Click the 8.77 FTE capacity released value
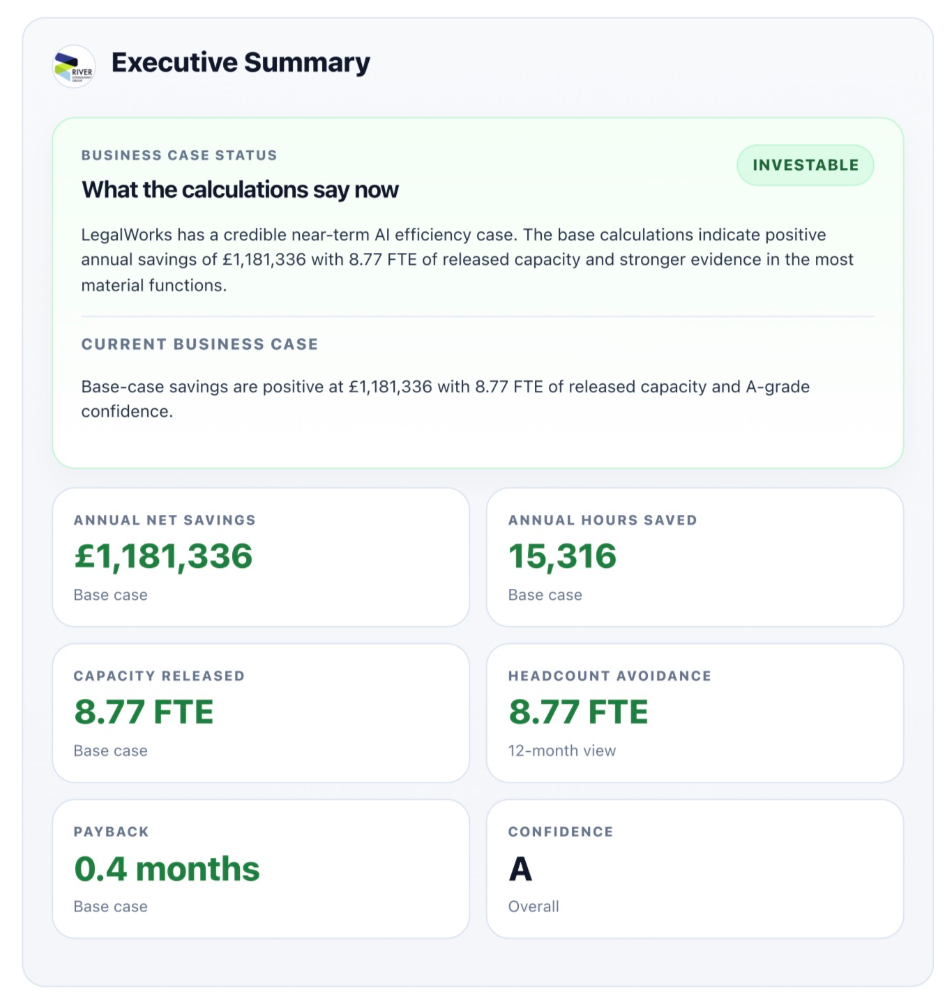950x1004 pixels. (x=143, y=712)
